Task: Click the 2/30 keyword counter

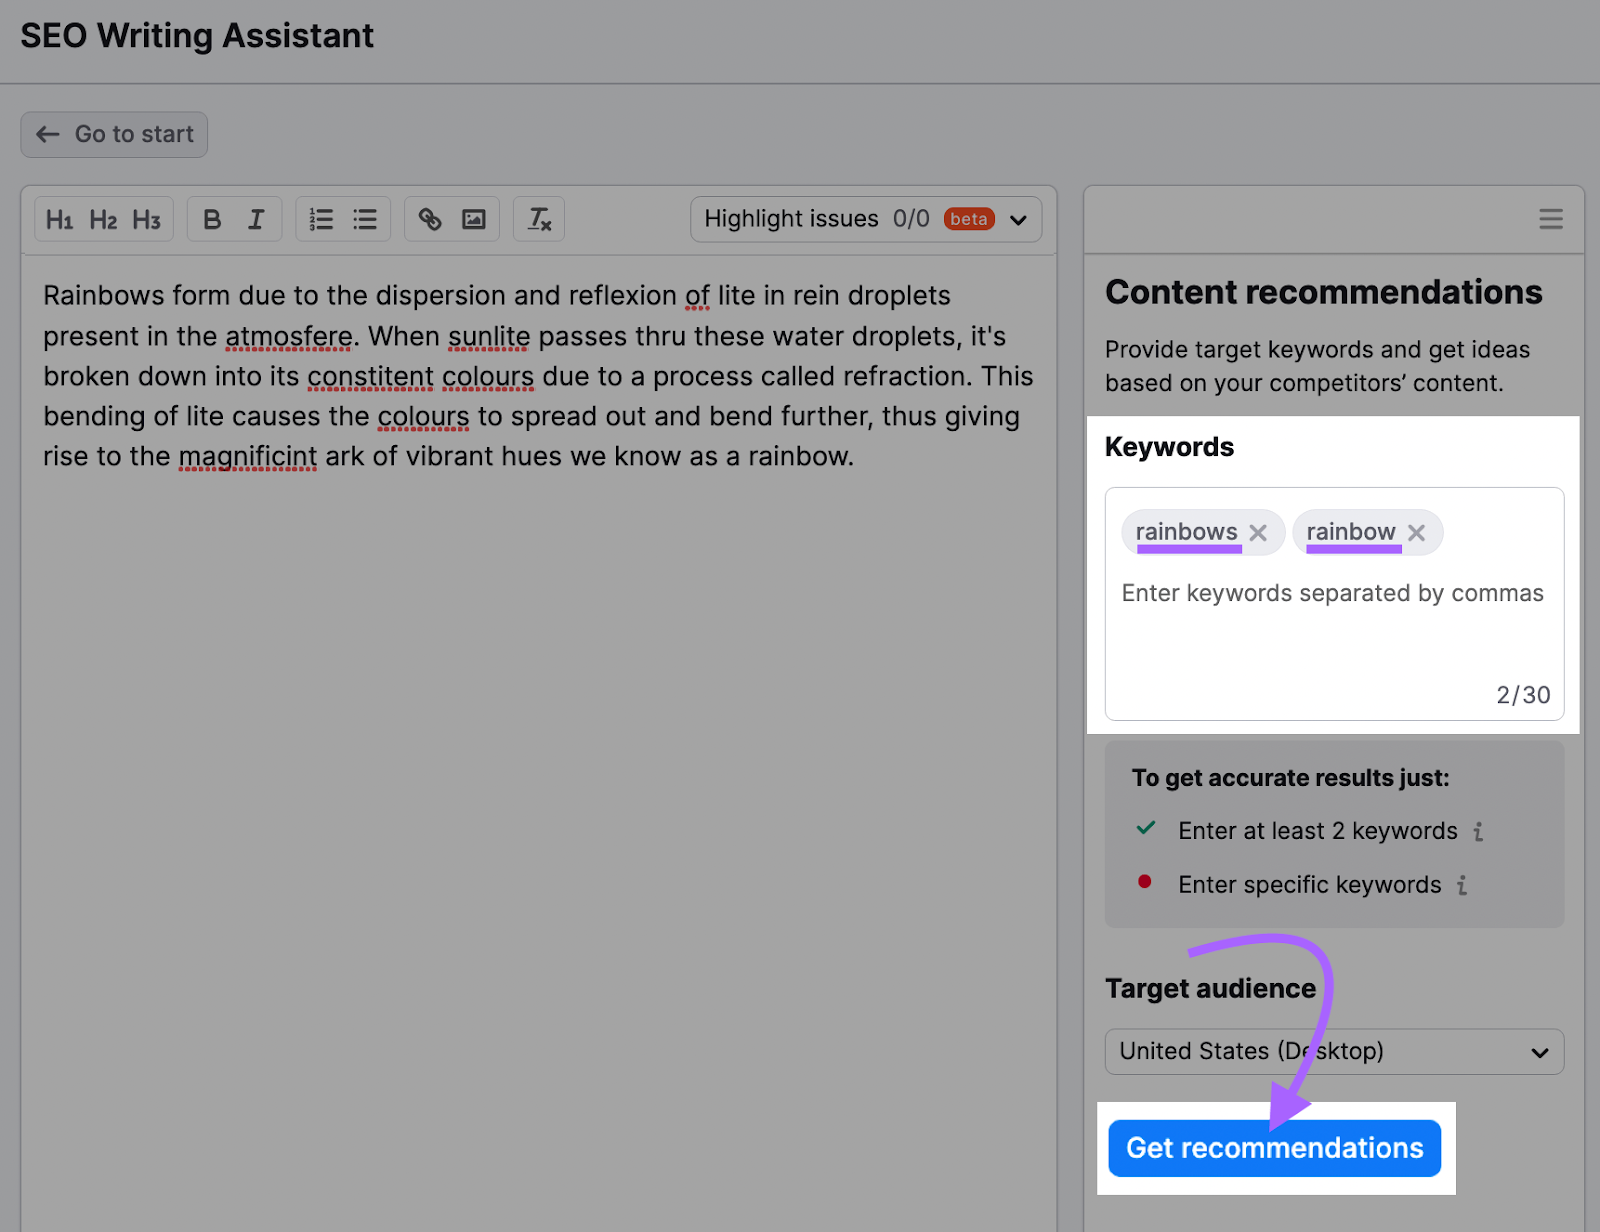Action: pyautogui.click(x=1523, y=695)
